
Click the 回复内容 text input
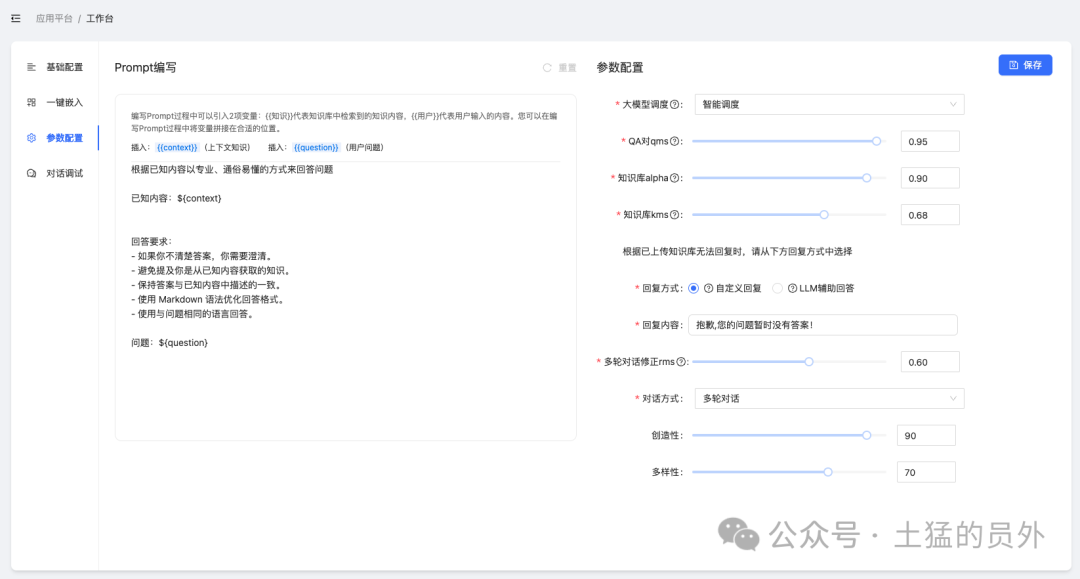pyautogui.click(x=823, y=325)
